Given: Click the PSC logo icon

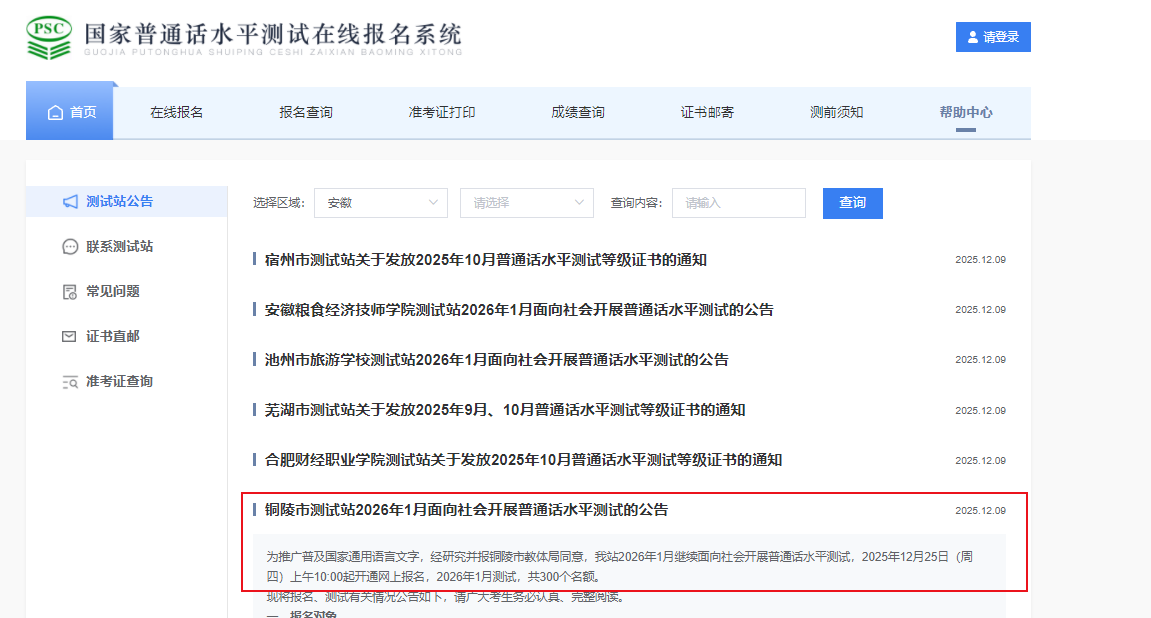Looking at the screenshot, I should point(49,37).
